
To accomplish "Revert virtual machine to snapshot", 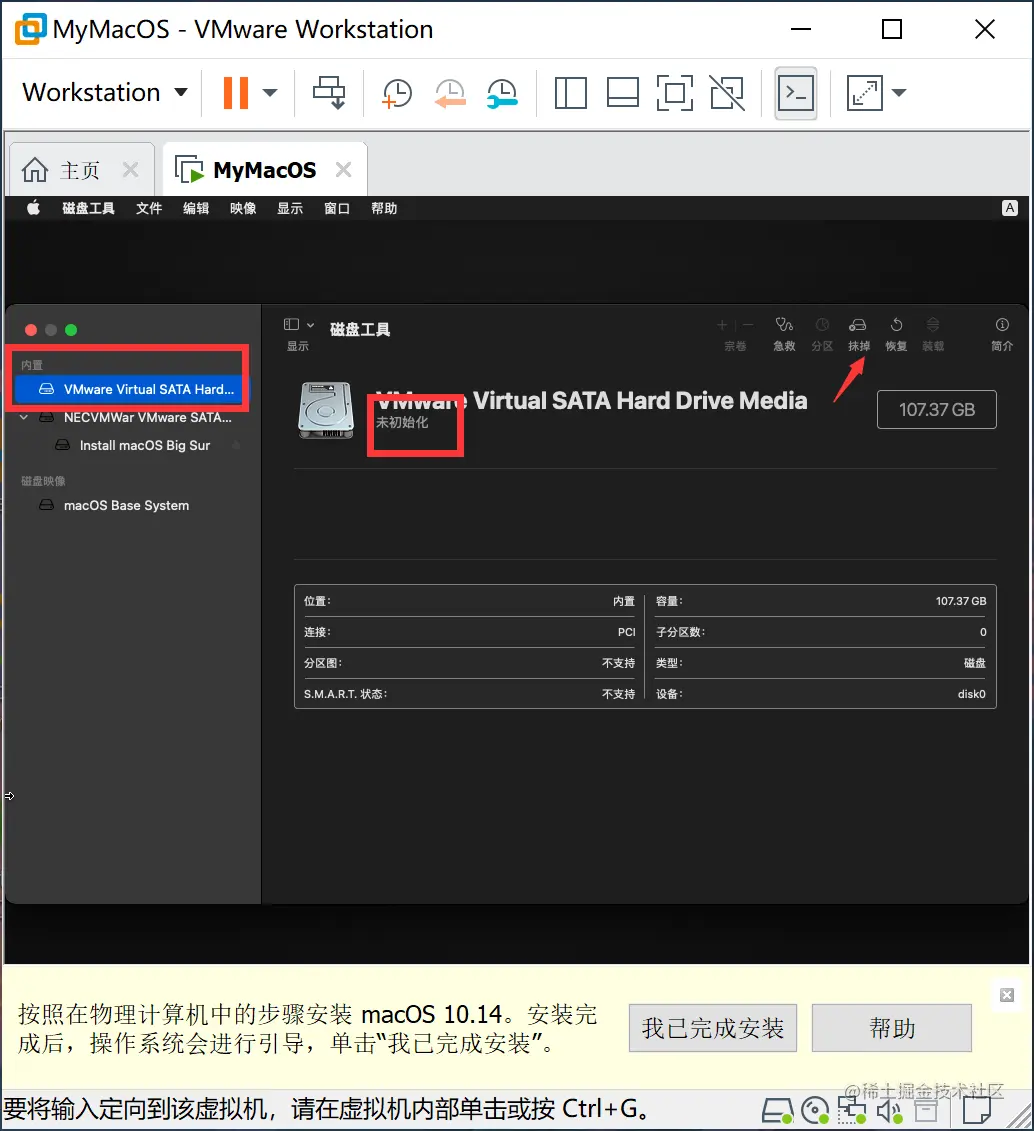I will pos(450,93).
